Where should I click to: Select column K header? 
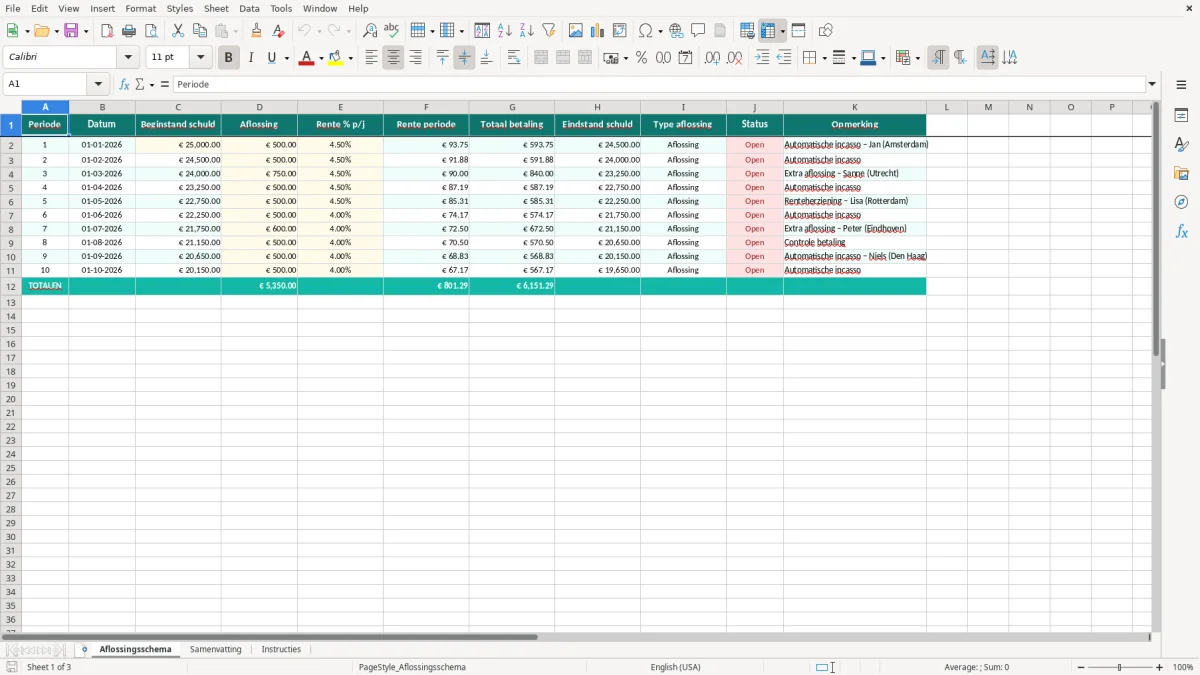(x=855, y=107)
